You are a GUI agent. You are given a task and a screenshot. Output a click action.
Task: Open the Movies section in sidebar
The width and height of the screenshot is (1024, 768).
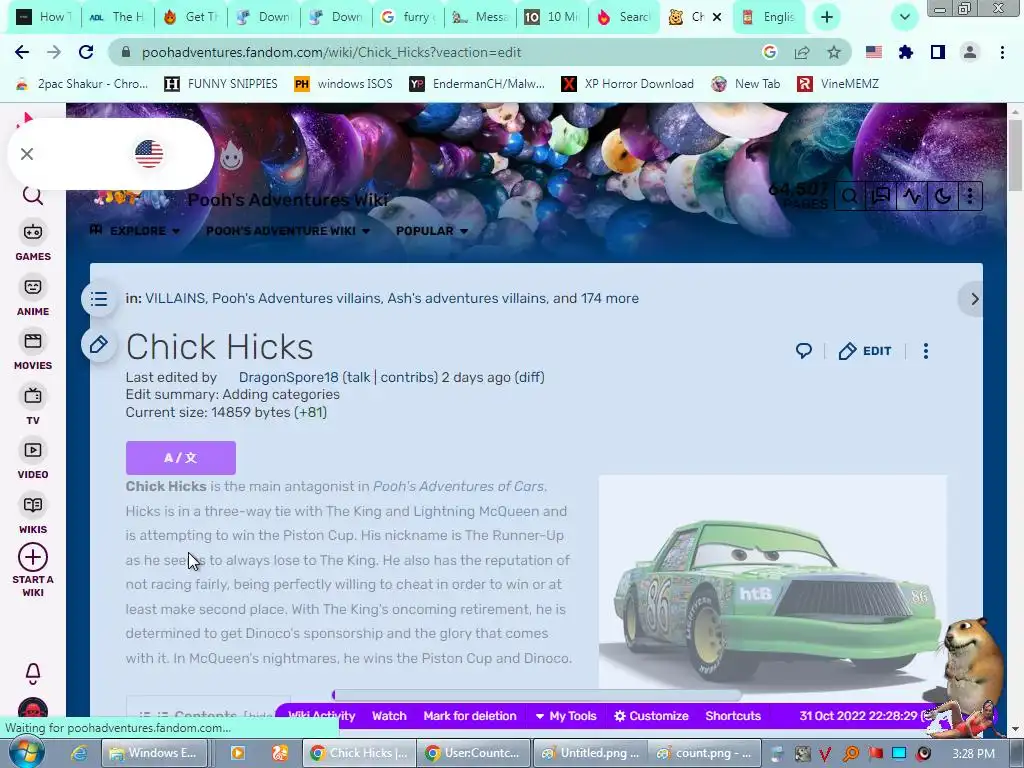click(33, 351)
